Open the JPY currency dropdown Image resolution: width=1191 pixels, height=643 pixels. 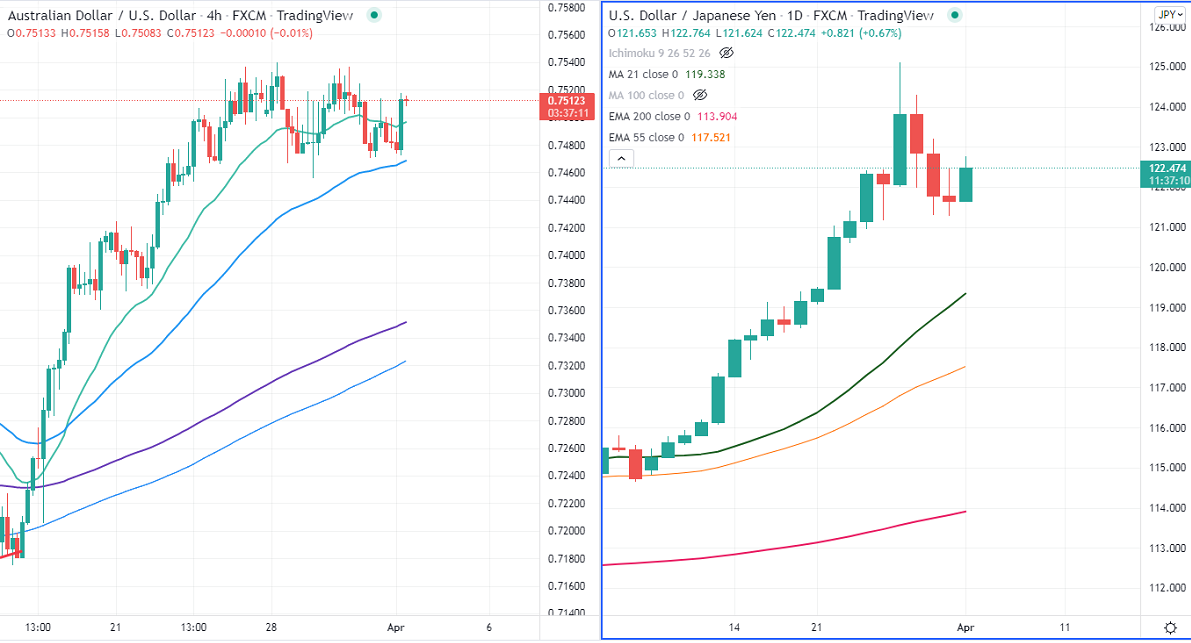[1166, 14]
